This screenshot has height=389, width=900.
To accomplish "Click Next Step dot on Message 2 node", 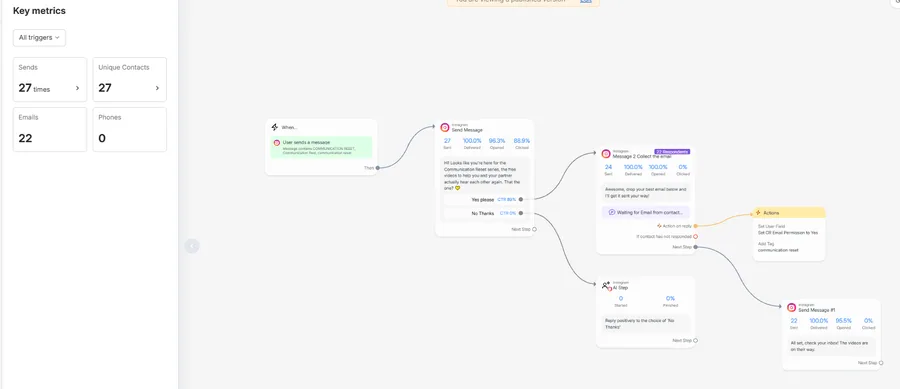I will click(696, 247).
